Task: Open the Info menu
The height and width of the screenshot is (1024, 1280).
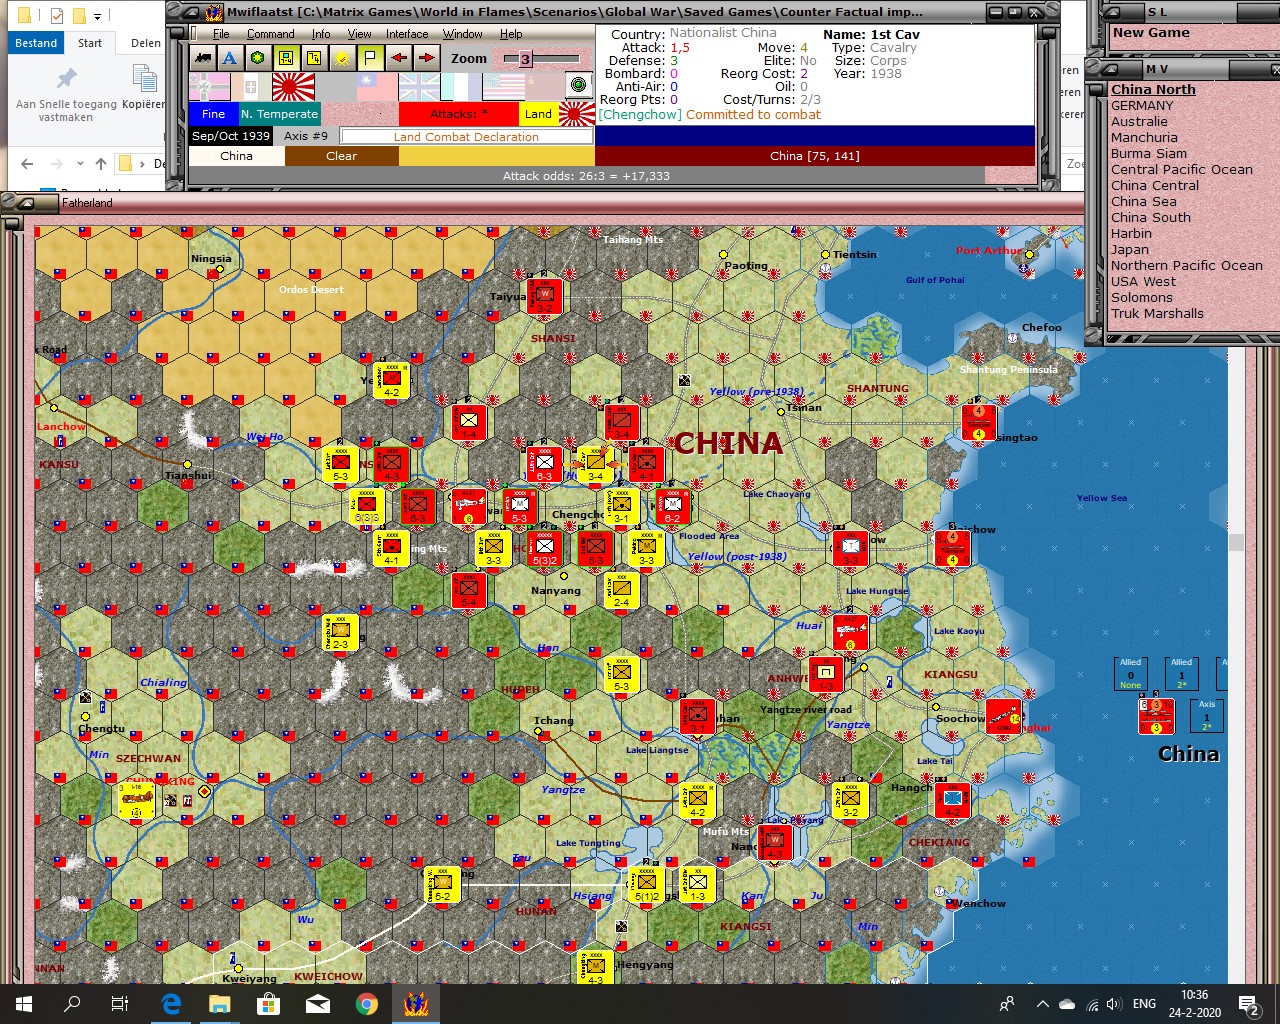Action: click(321, 34)
